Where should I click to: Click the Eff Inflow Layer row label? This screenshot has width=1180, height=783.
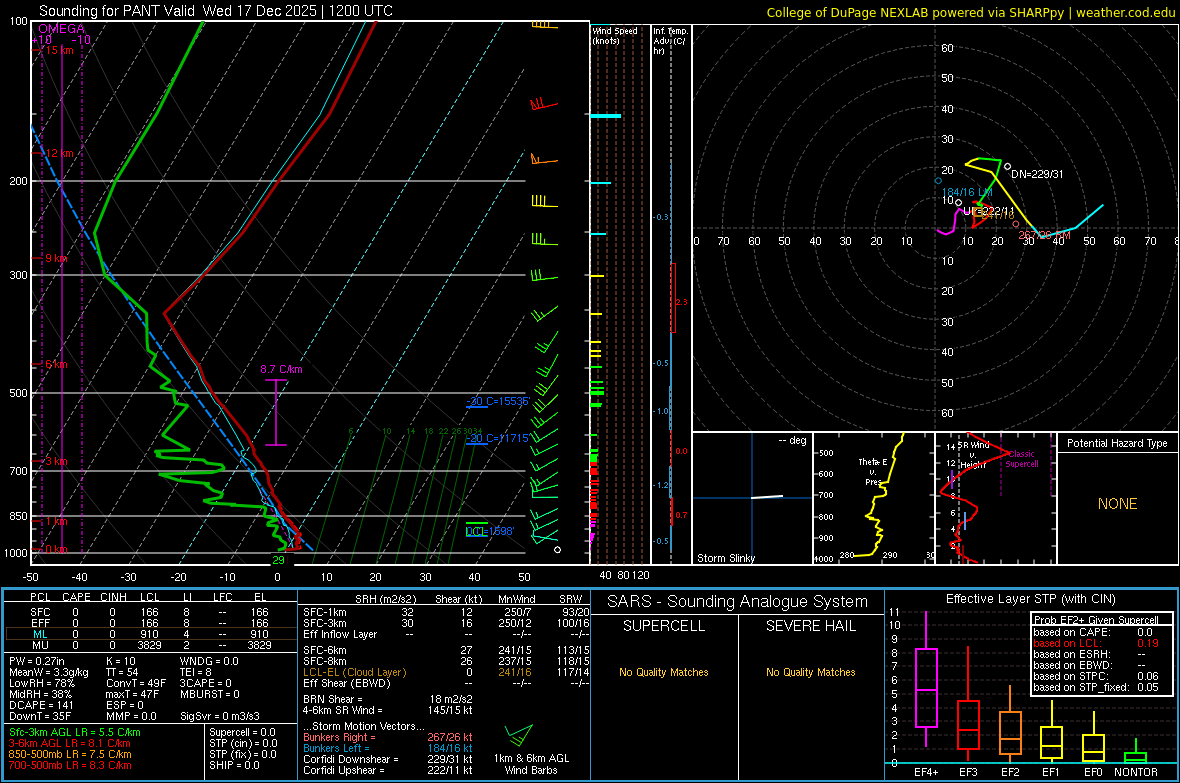tap(340, 634)
